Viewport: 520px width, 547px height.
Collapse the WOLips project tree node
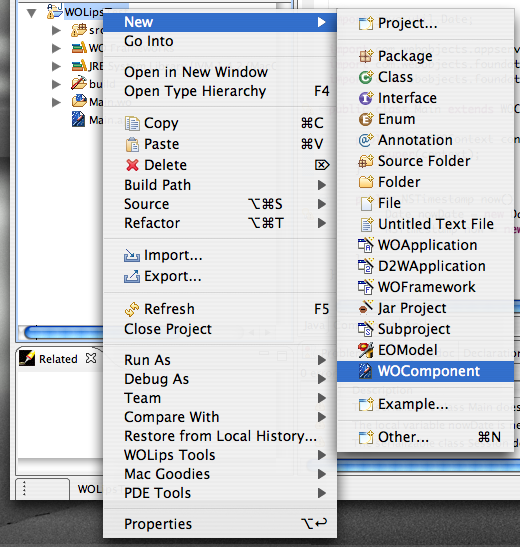point(32,13)
